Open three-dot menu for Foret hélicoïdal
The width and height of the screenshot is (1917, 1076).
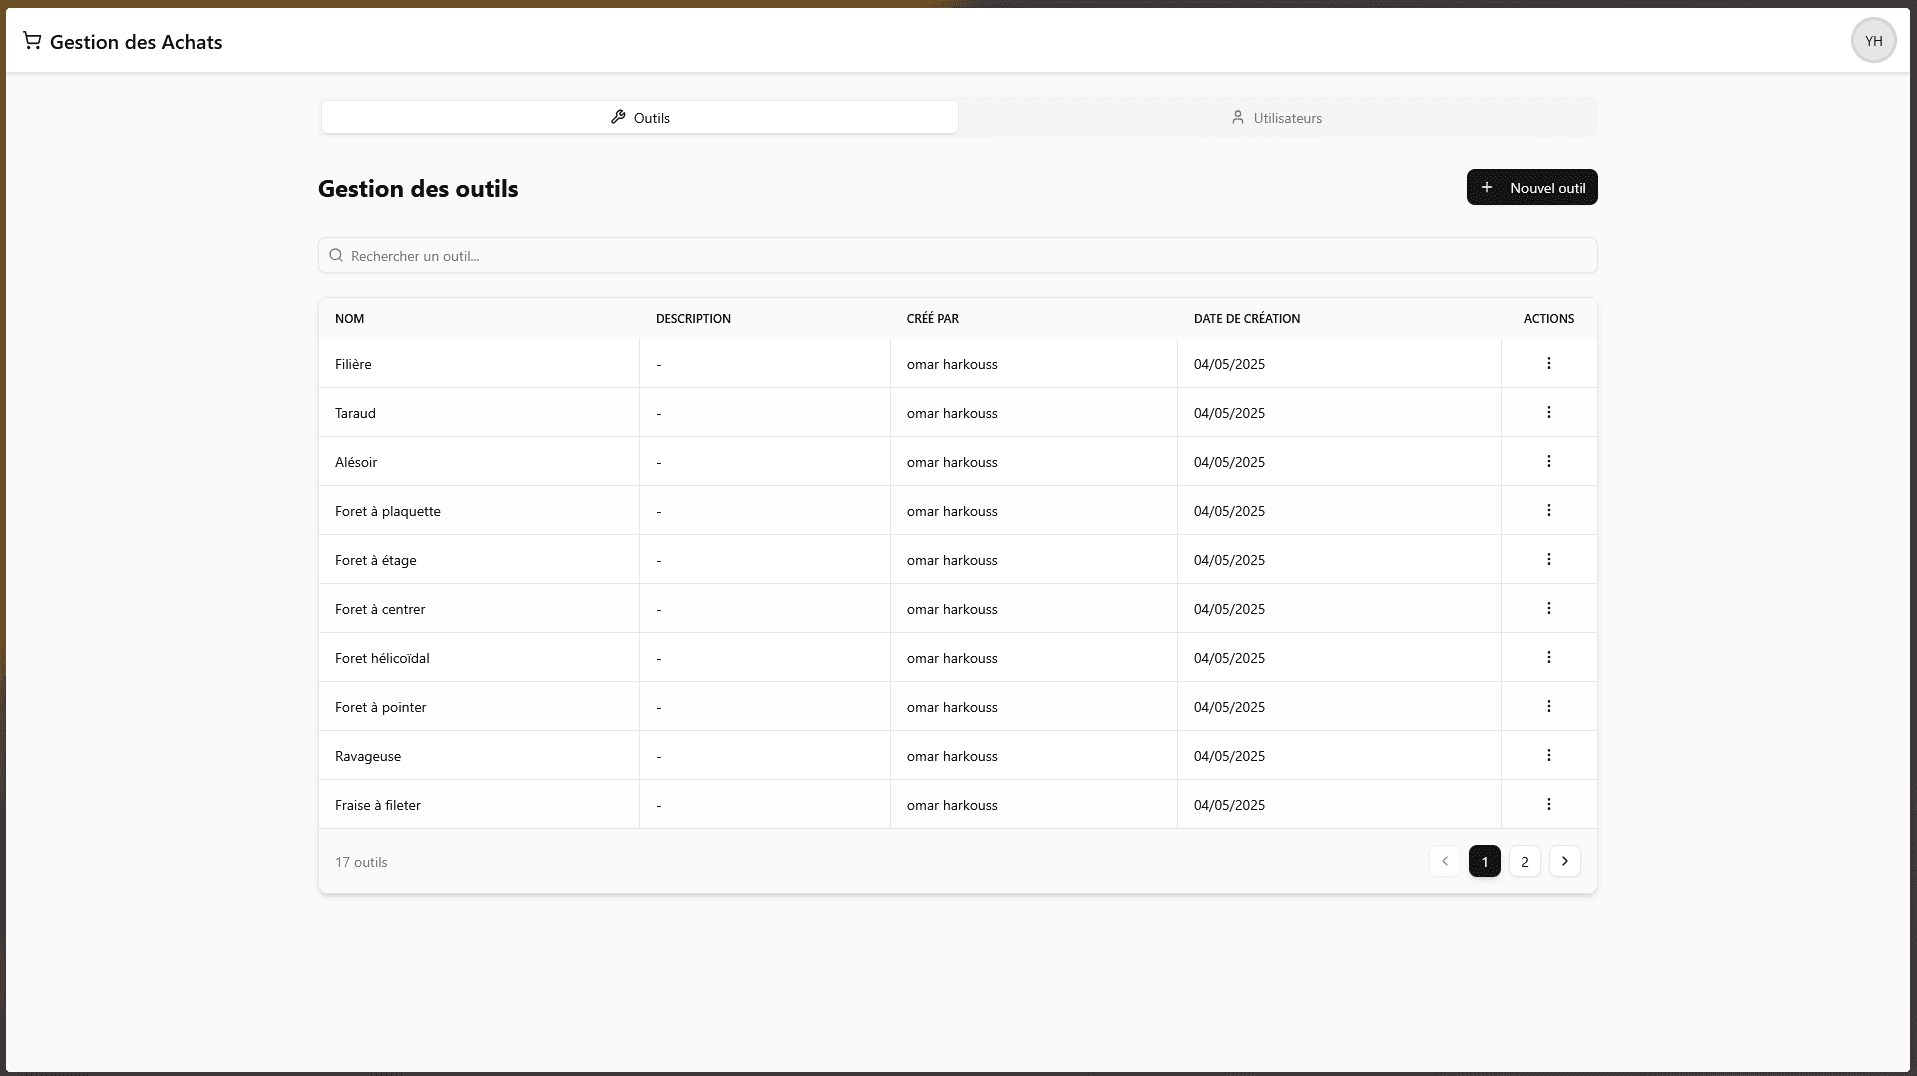[x=1548, y=658]
